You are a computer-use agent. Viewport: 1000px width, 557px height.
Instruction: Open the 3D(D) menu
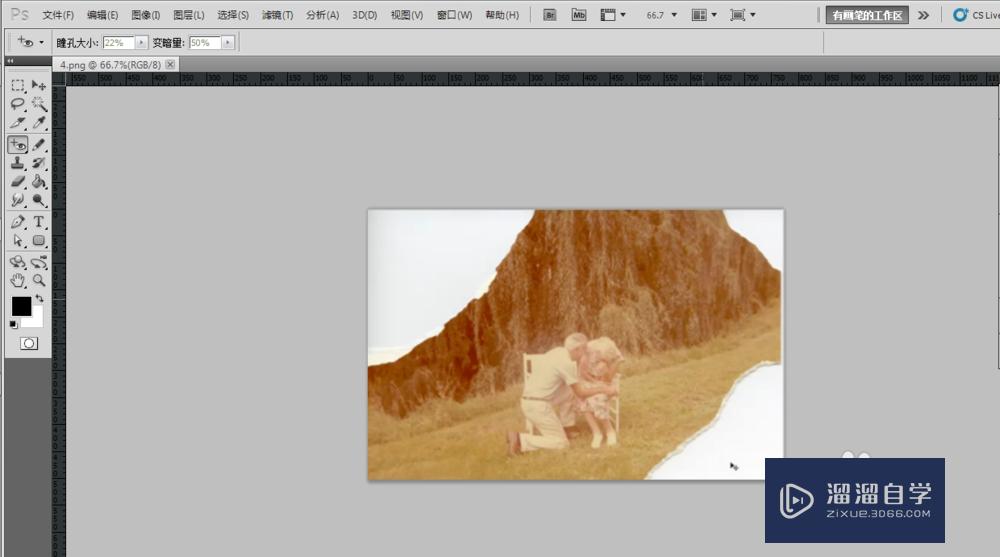pyautogui.click(x=364, y=15)
